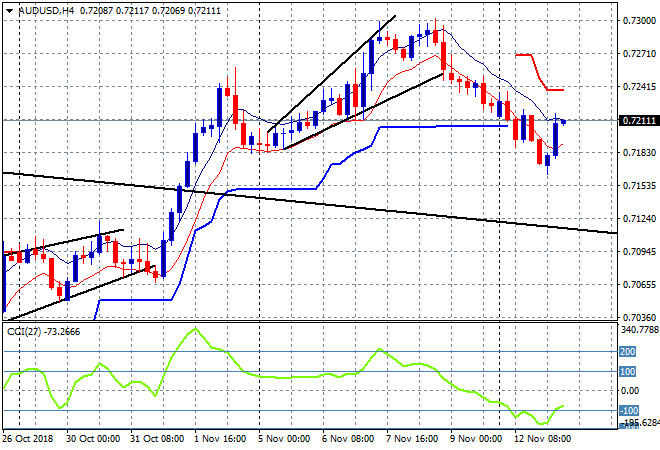Select the AUDUSD,H4 symbol title
The image size is (660, 450).
tap(43, 9)
